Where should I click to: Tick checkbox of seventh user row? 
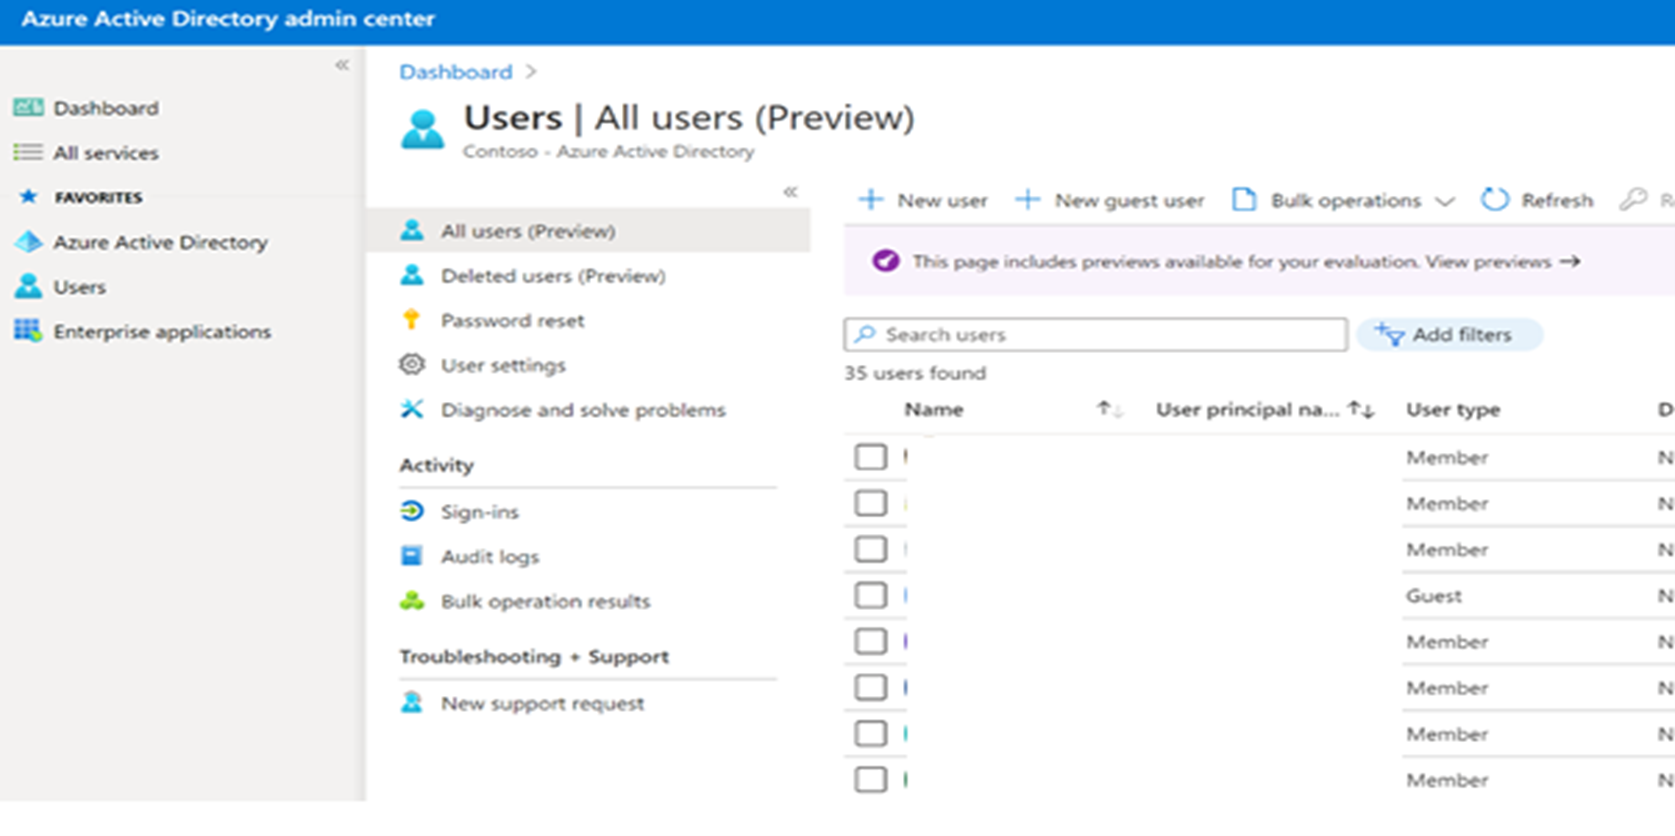pos(870,733)
